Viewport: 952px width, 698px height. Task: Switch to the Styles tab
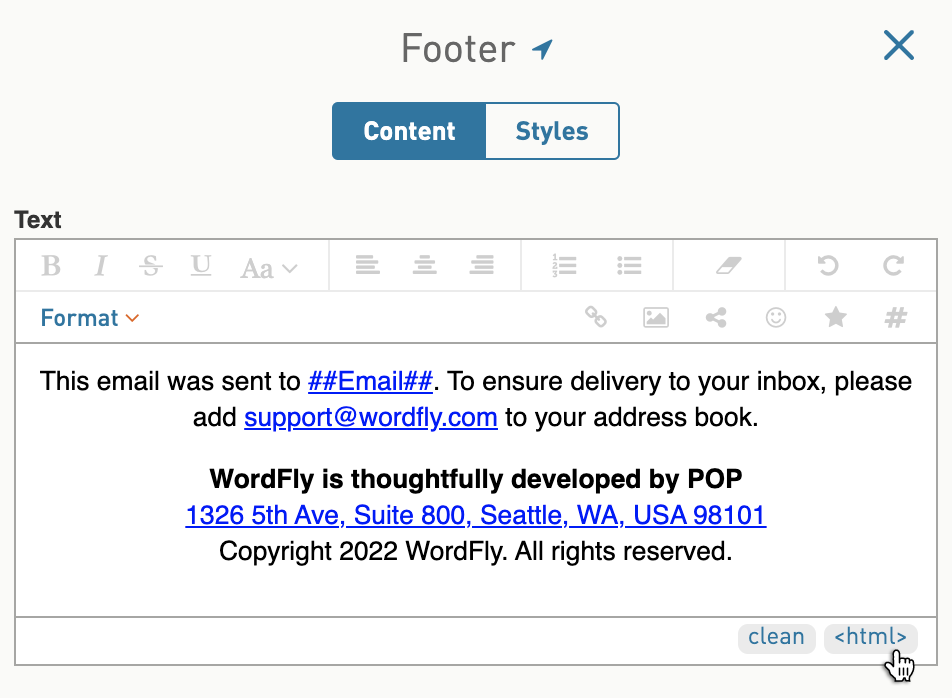[x=552, y=131]
